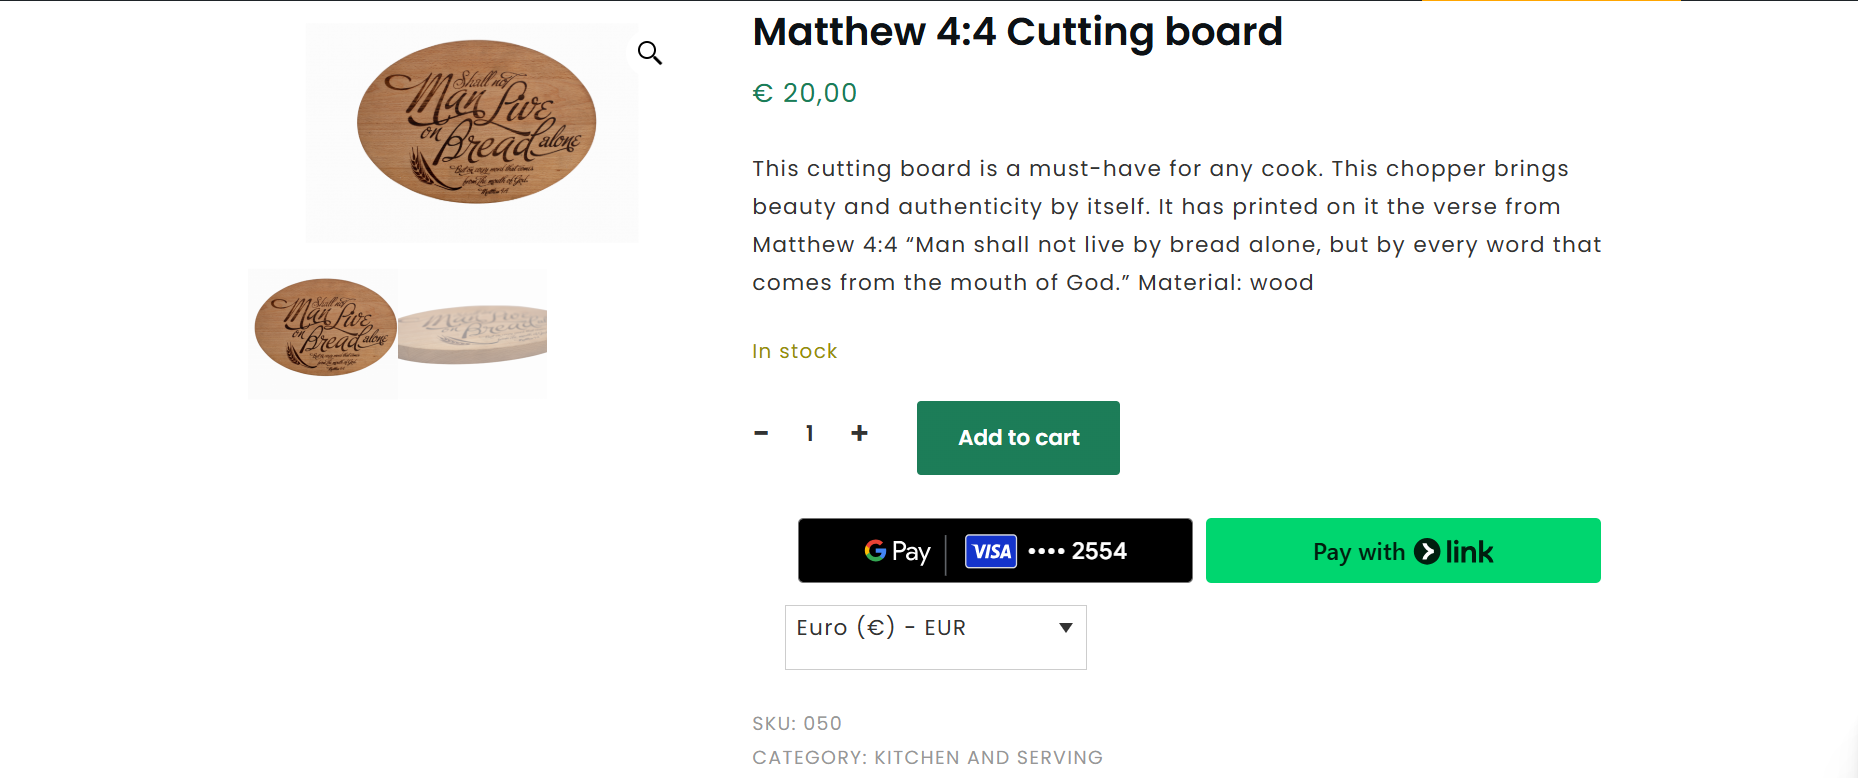Image resolution: width=1858 pixels, height=778 pixels.
Task: Add to cart
Action: point(1018,438)
